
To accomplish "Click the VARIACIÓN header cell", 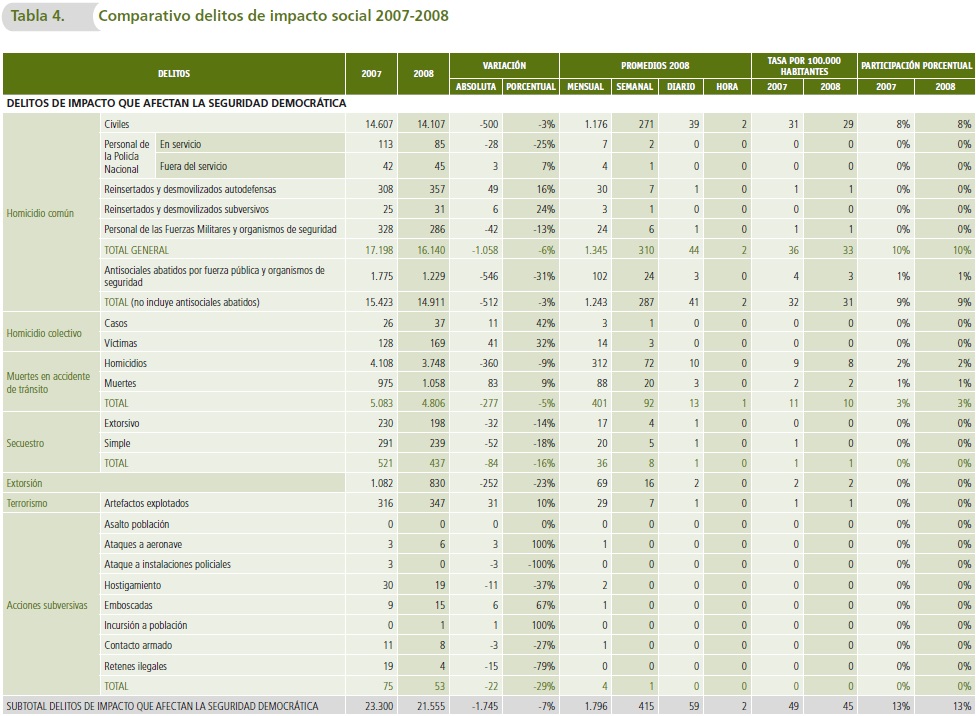I will tap(504, 65).
